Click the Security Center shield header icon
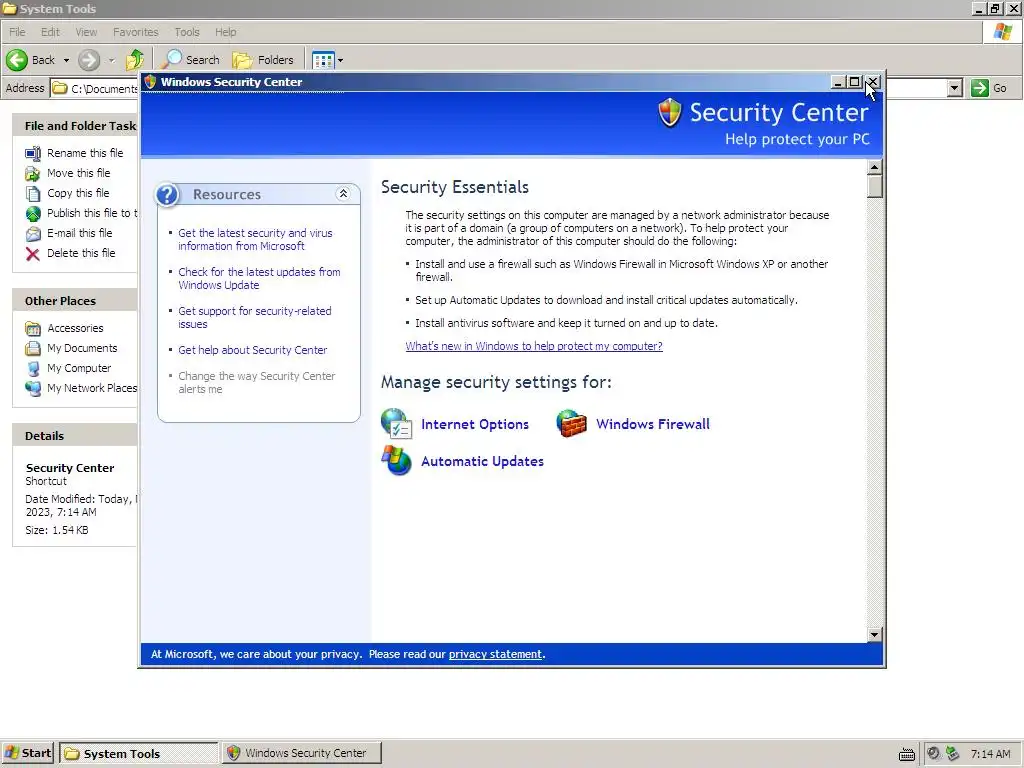 tap(670, 112)
